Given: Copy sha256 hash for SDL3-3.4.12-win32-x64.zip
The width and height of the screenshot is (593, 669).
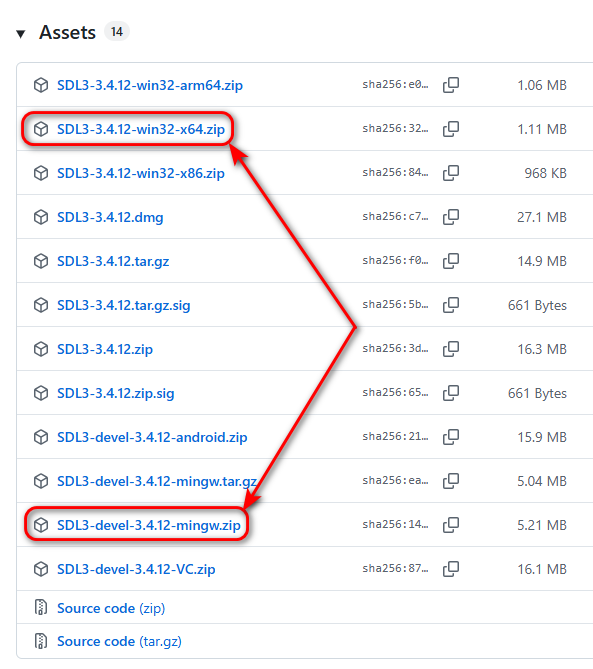Looking at the screenshot, I should point(451,129).
